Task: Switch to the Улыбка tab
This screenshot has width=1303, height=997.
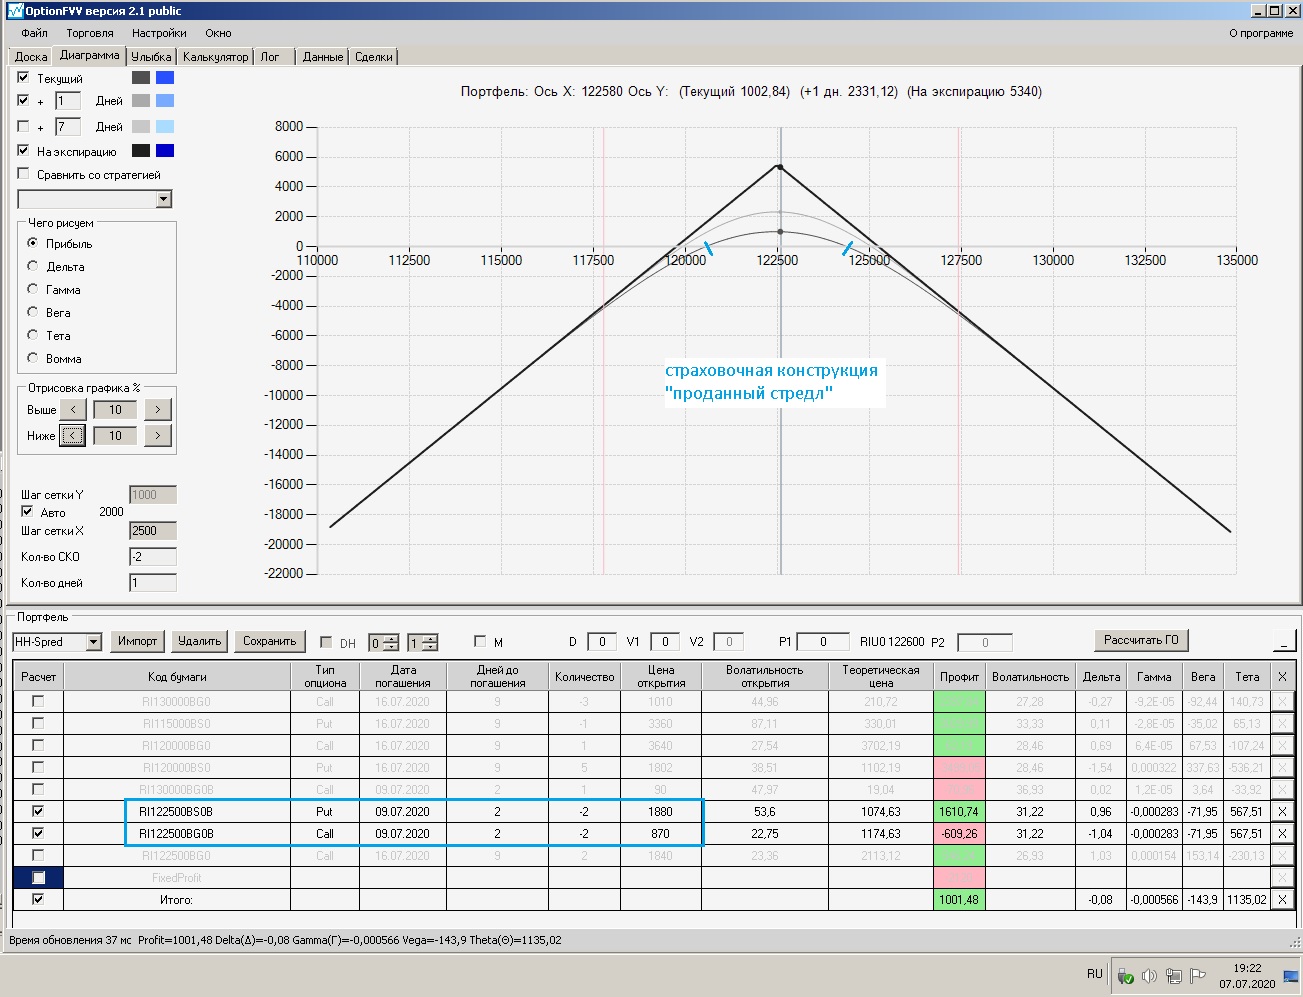Action: pos(151,57)
